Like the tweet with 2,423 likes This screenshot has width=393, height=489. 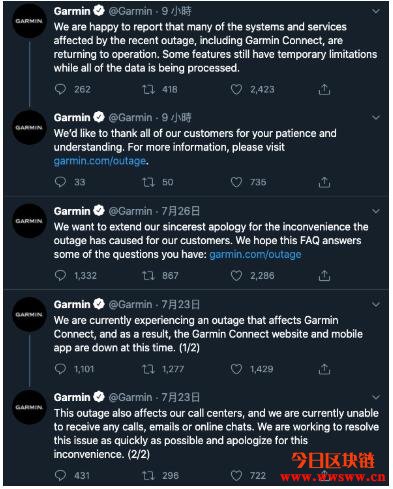tap(236, 89)
